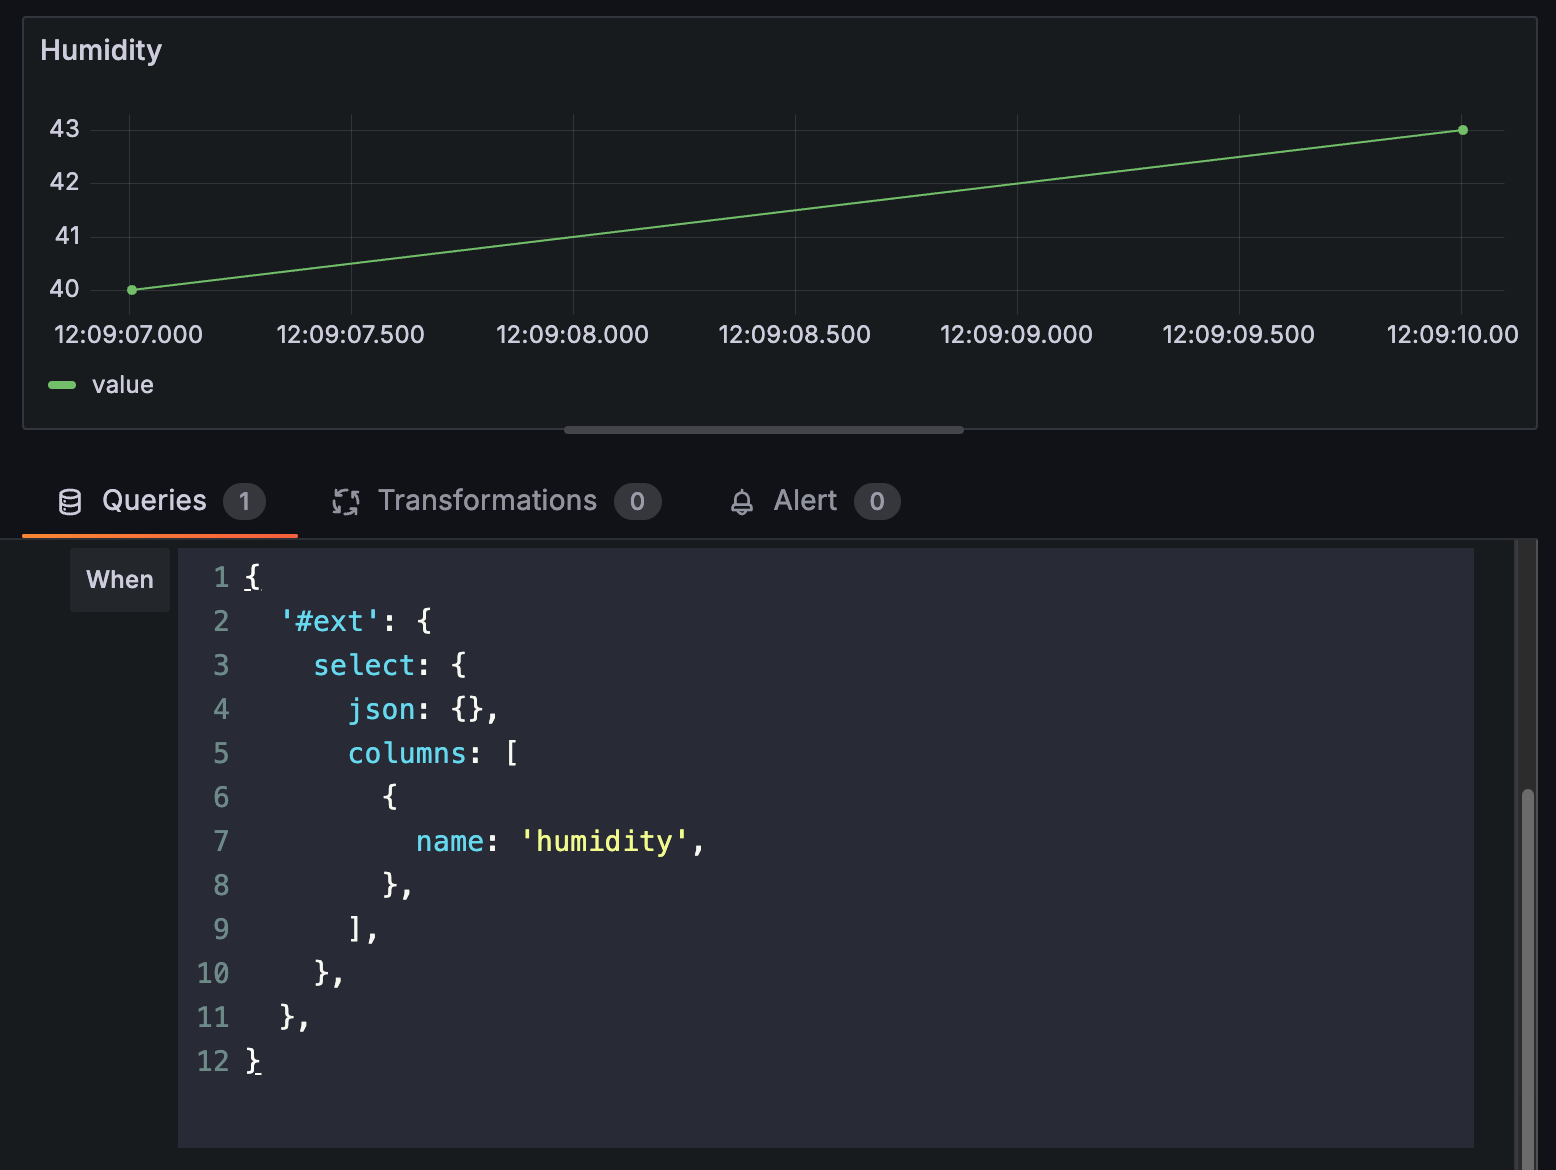This screenshot has width=1556, height=1170.
Task: Click the database icon beside Queries
Action: 70,501
